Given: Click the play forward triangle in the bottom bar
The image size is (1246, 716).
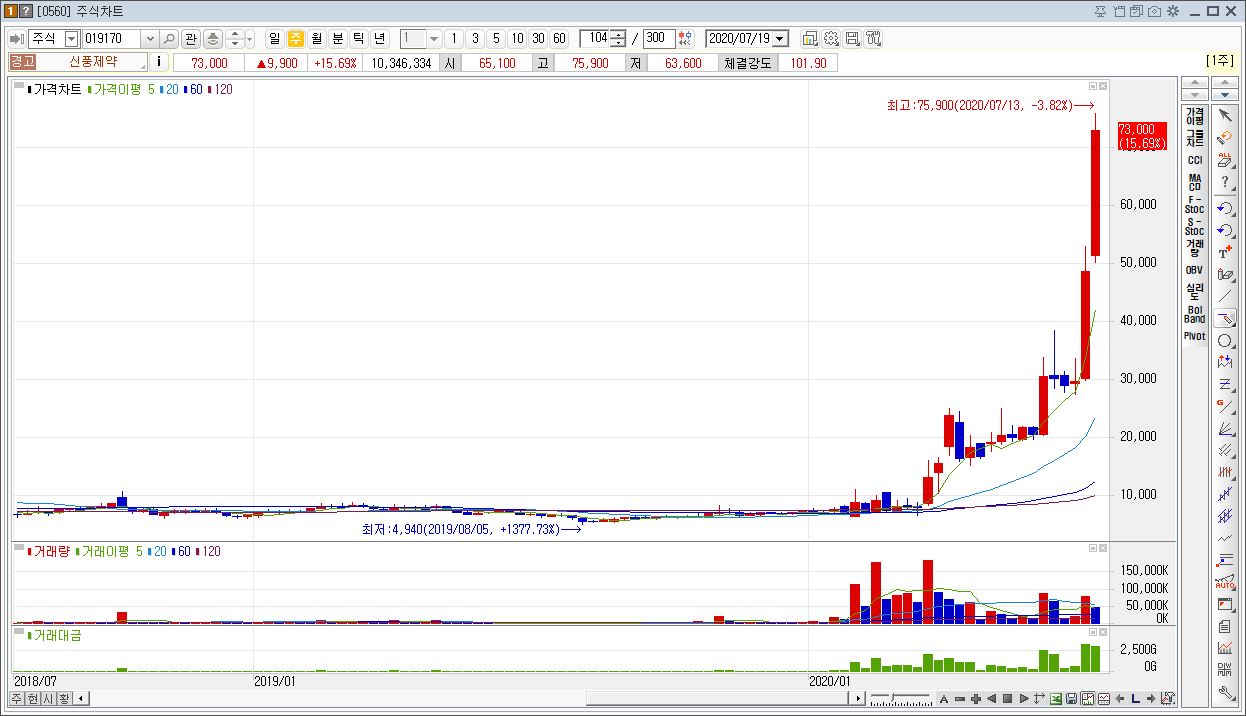Looking at the screenshot, I should pyautogui.click(x=1024, y=698).
